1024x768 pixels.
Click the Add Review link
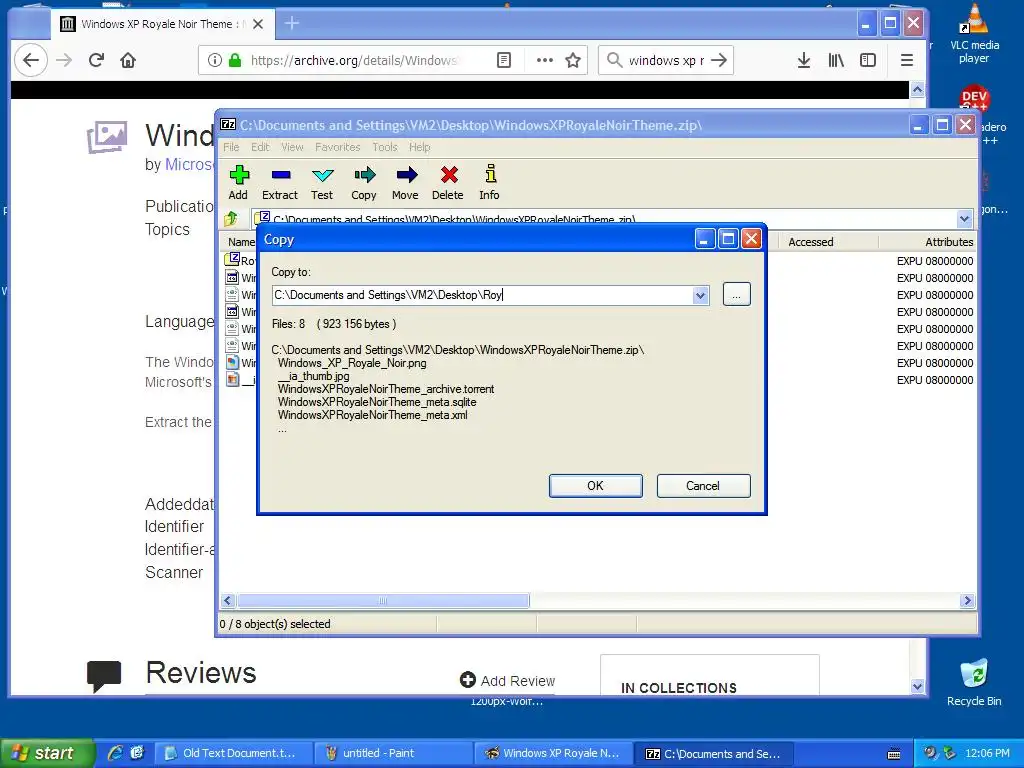pyautogui.click(x=507, y=680)
